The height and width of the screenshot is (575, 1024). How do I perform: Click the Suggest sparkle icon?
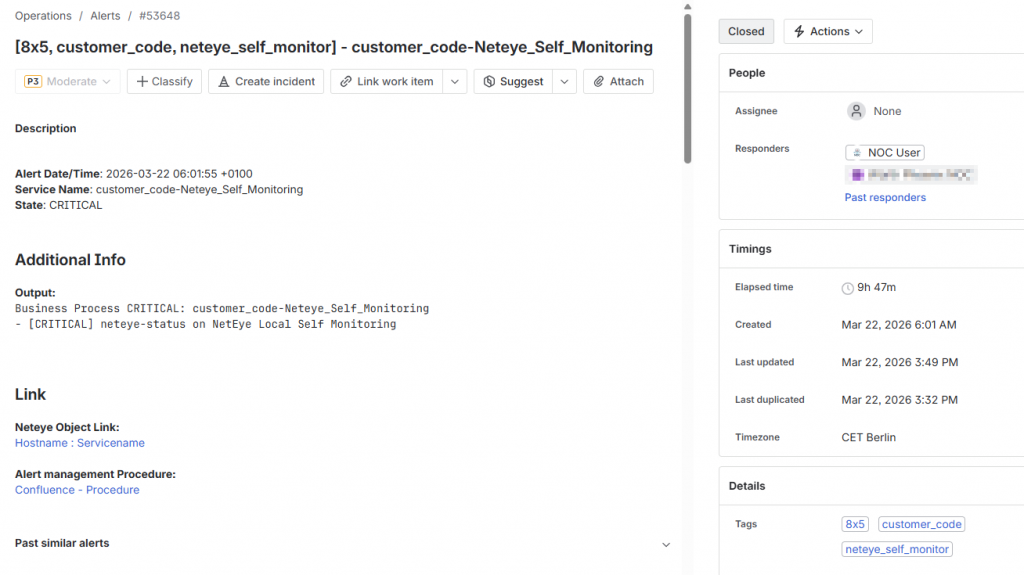click(x=489, y=82)
